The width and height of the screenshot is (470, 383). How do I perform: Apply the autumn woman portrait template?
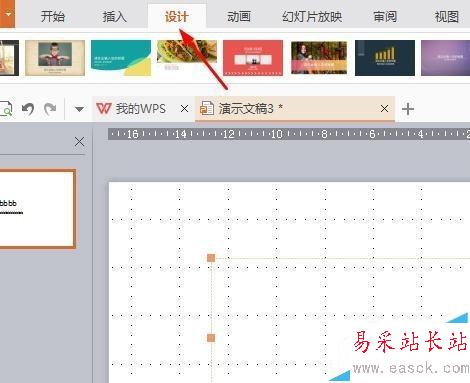319,57
